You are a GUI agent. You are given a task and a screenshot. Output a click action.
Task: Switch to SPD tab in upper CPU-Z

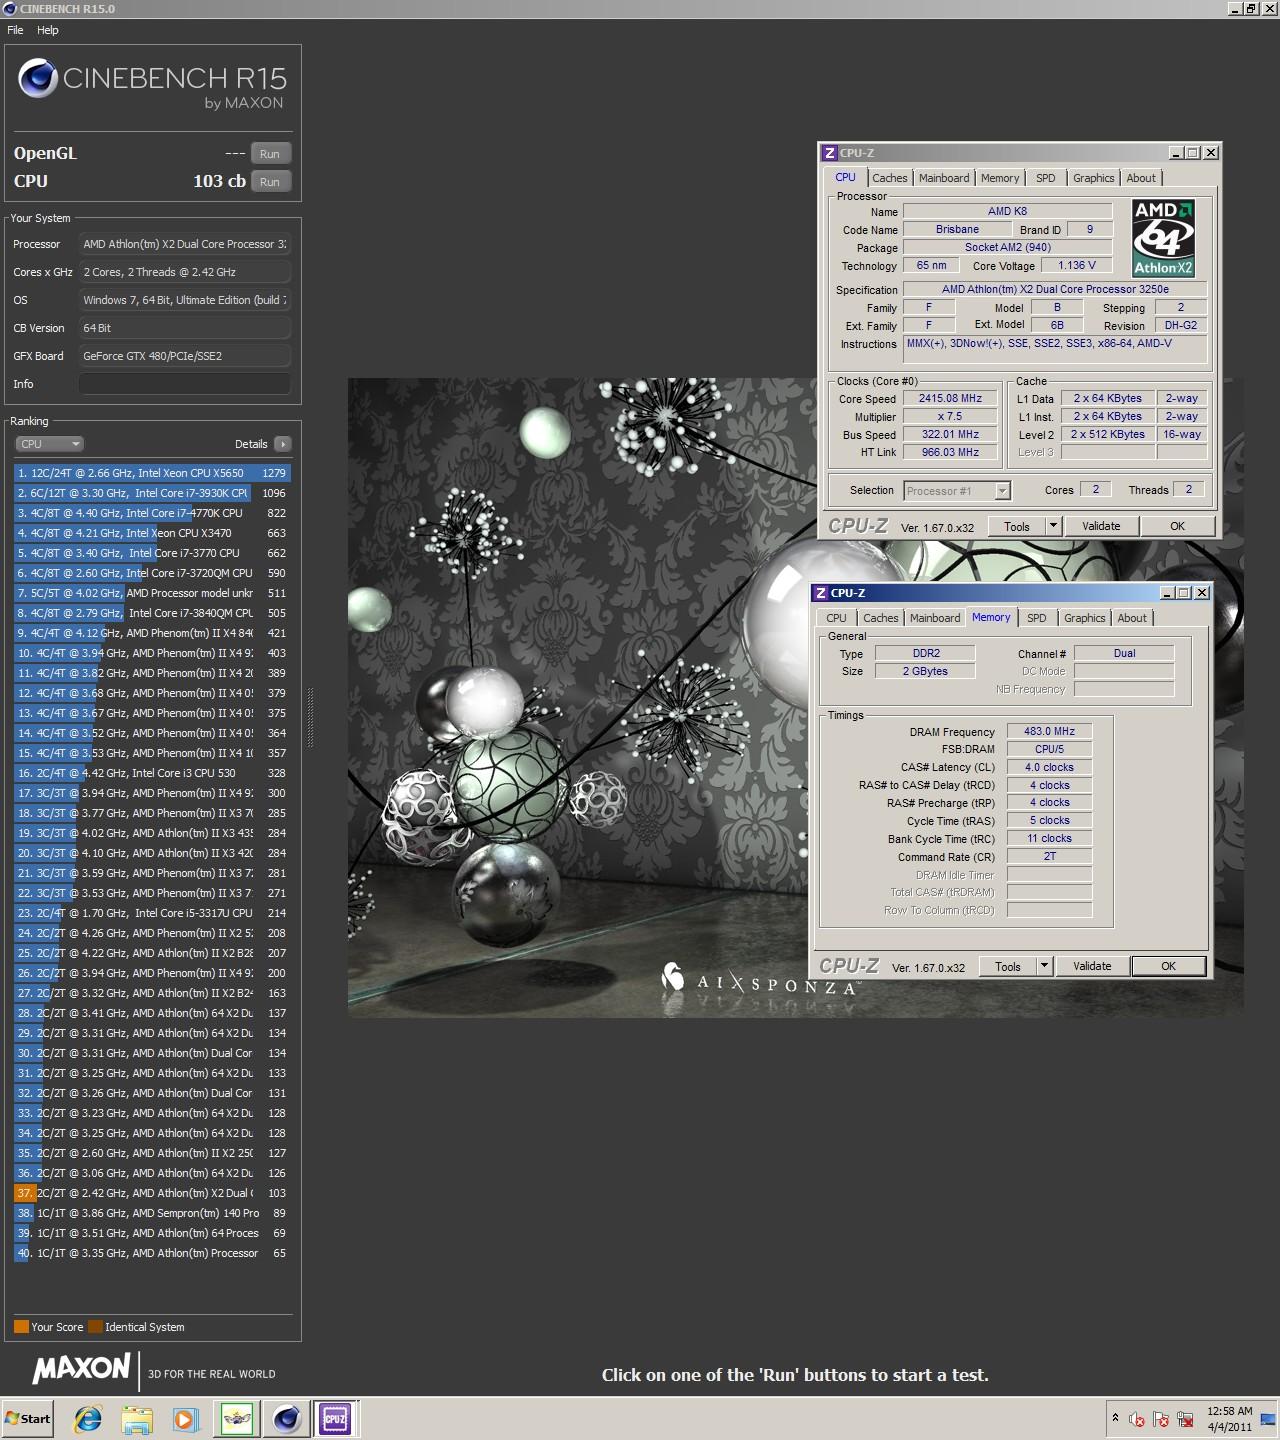pos(1046,178)
